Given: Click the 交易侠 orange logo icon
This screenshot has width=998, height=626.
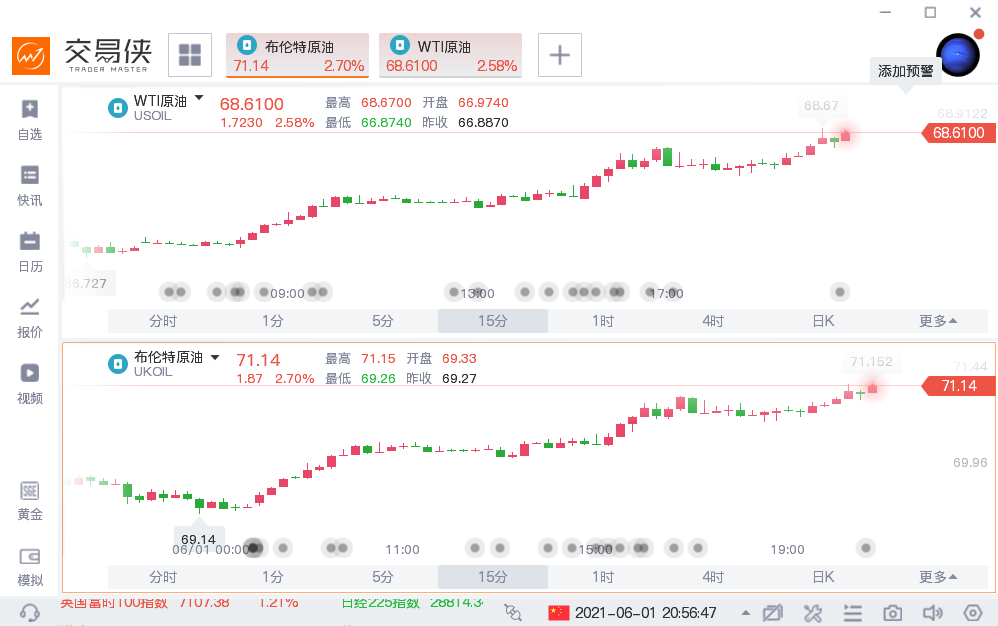Looking at the screenshot, I should [x=31, y=55].
